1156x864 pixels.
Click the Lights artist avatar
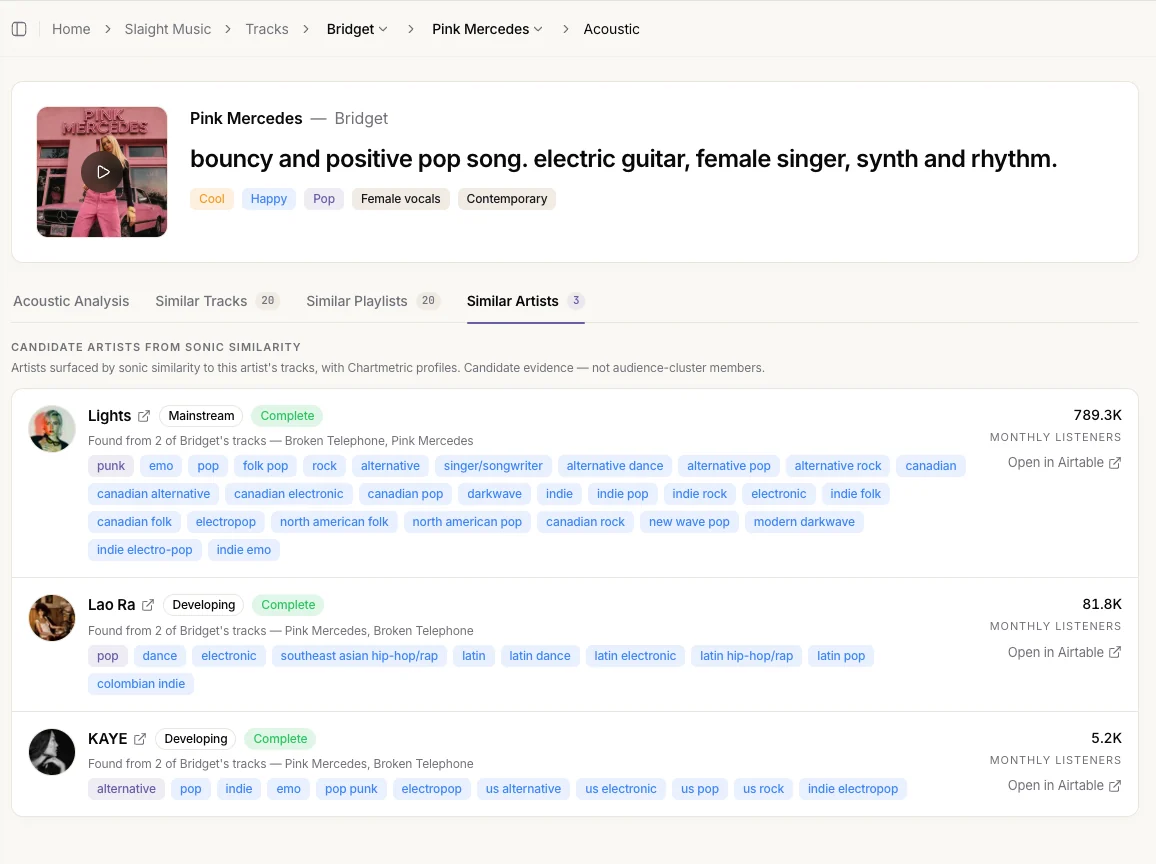(x=52, y=428)
